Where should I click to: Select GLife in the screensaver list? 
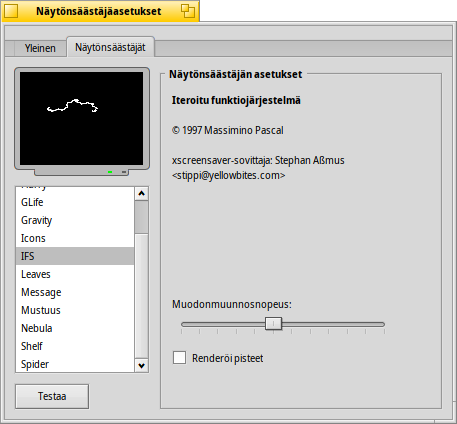coord(75,202)
